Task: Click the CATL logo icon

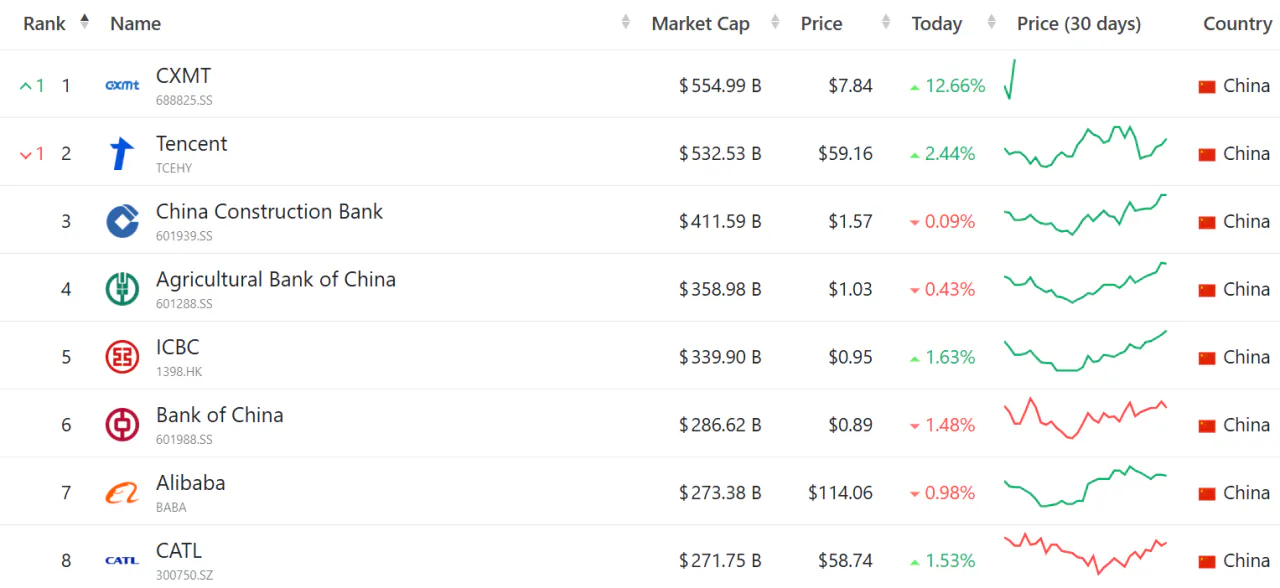Action: tap(122, 561)
